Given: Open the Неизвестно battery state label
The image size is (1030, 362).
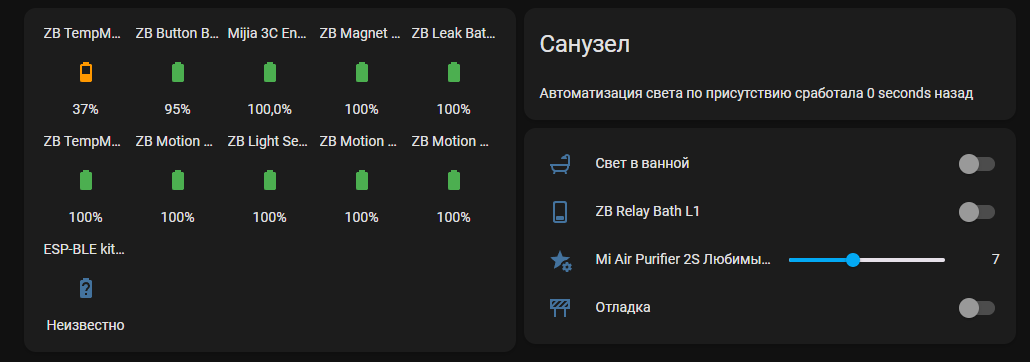Looking at the screenshot, I should click(85, 325).
